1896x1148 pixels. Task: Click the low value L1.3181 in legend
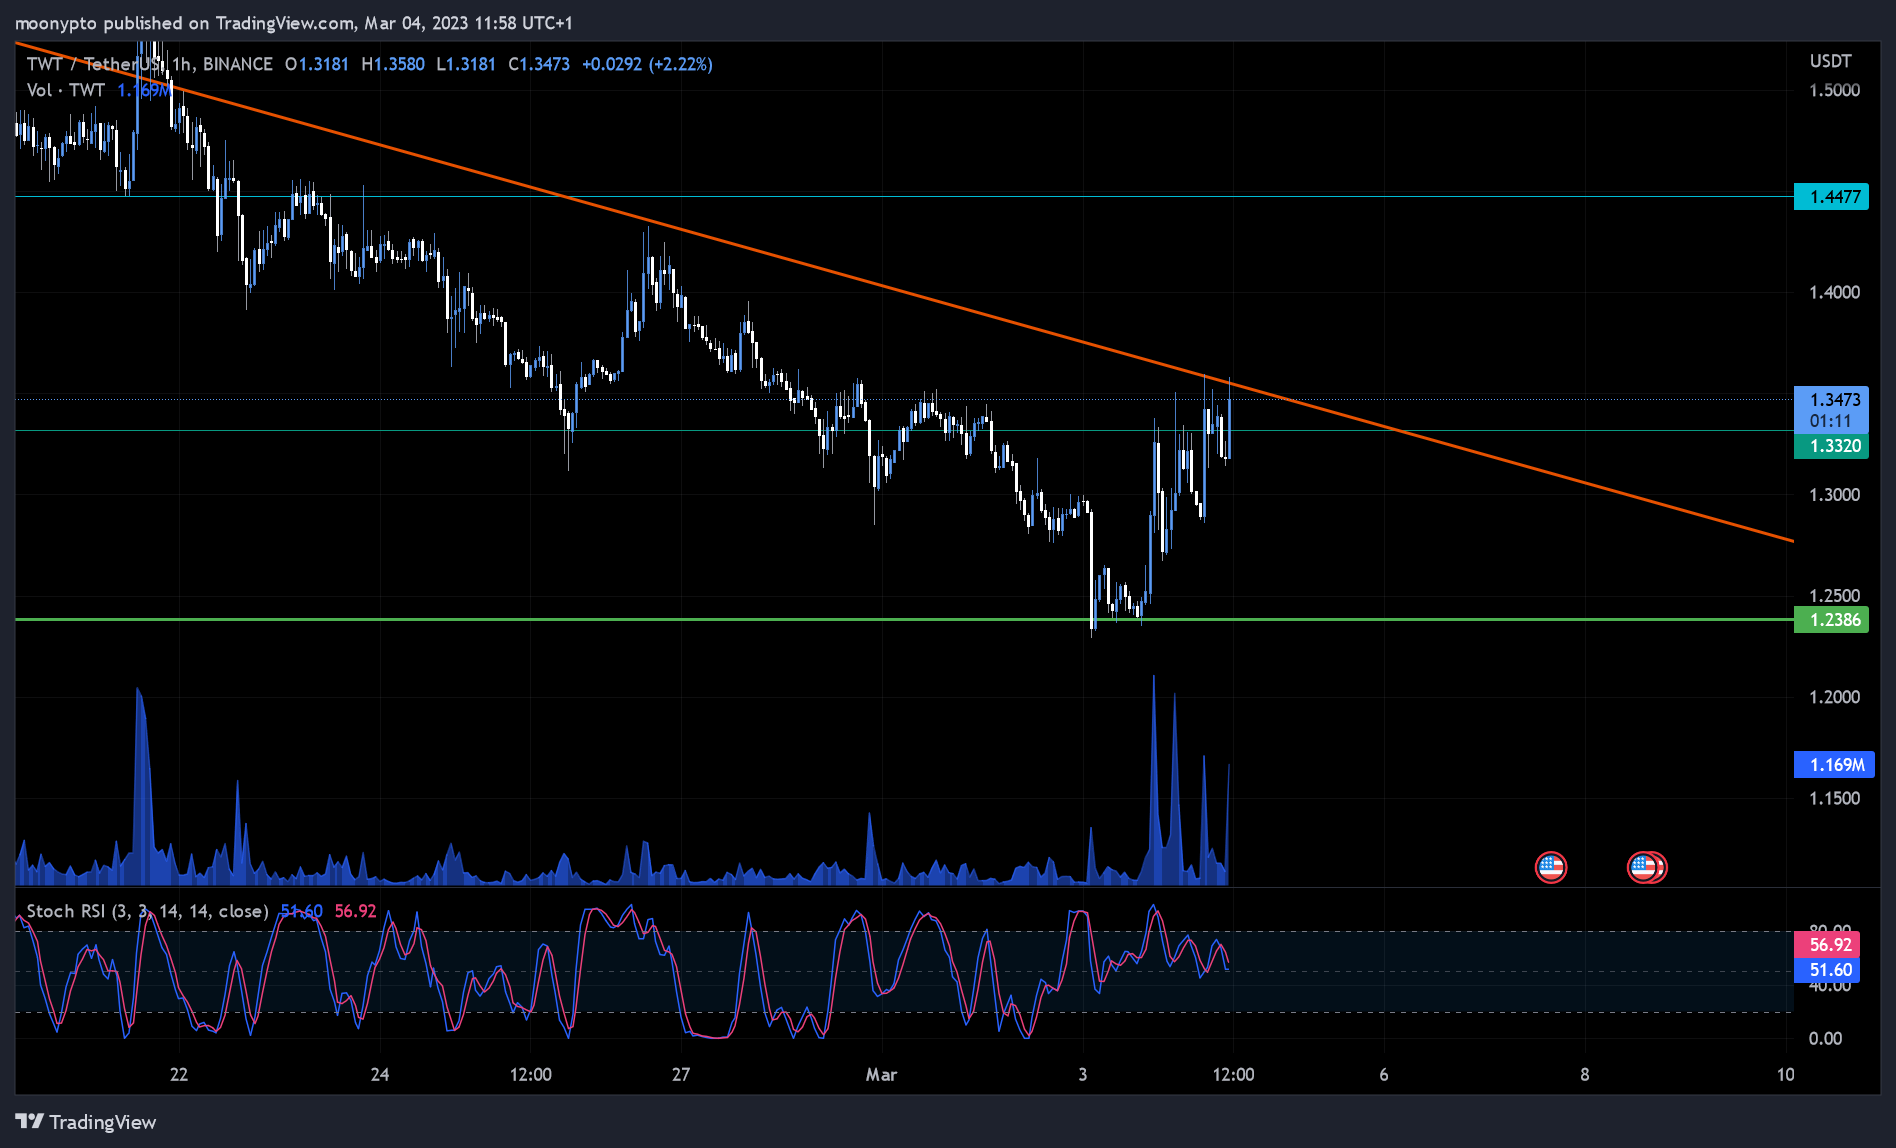pyautogui.click(x=466, y=64)
